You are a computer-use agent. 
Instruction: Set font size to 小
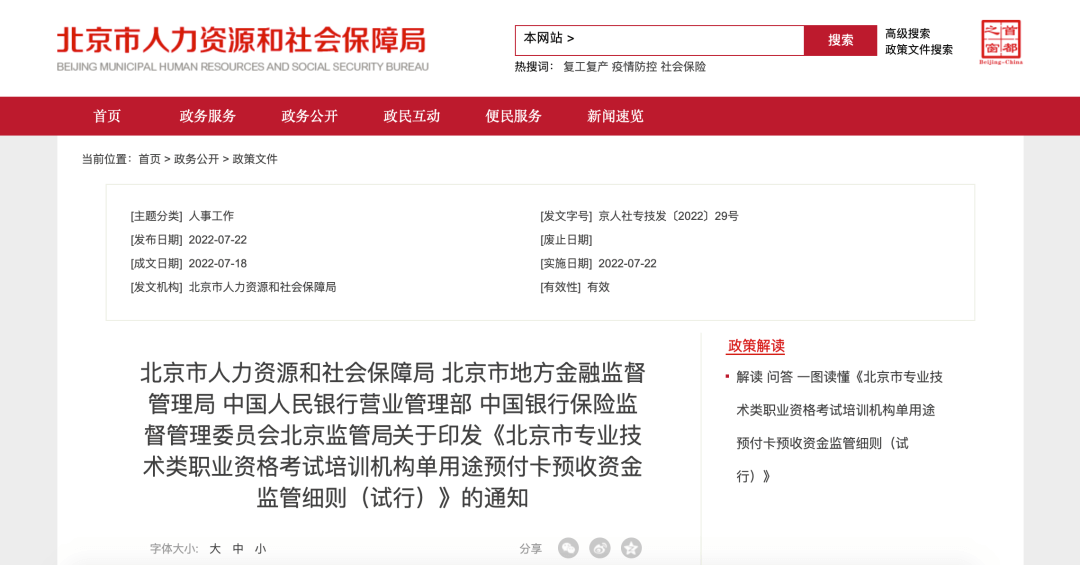260,548
